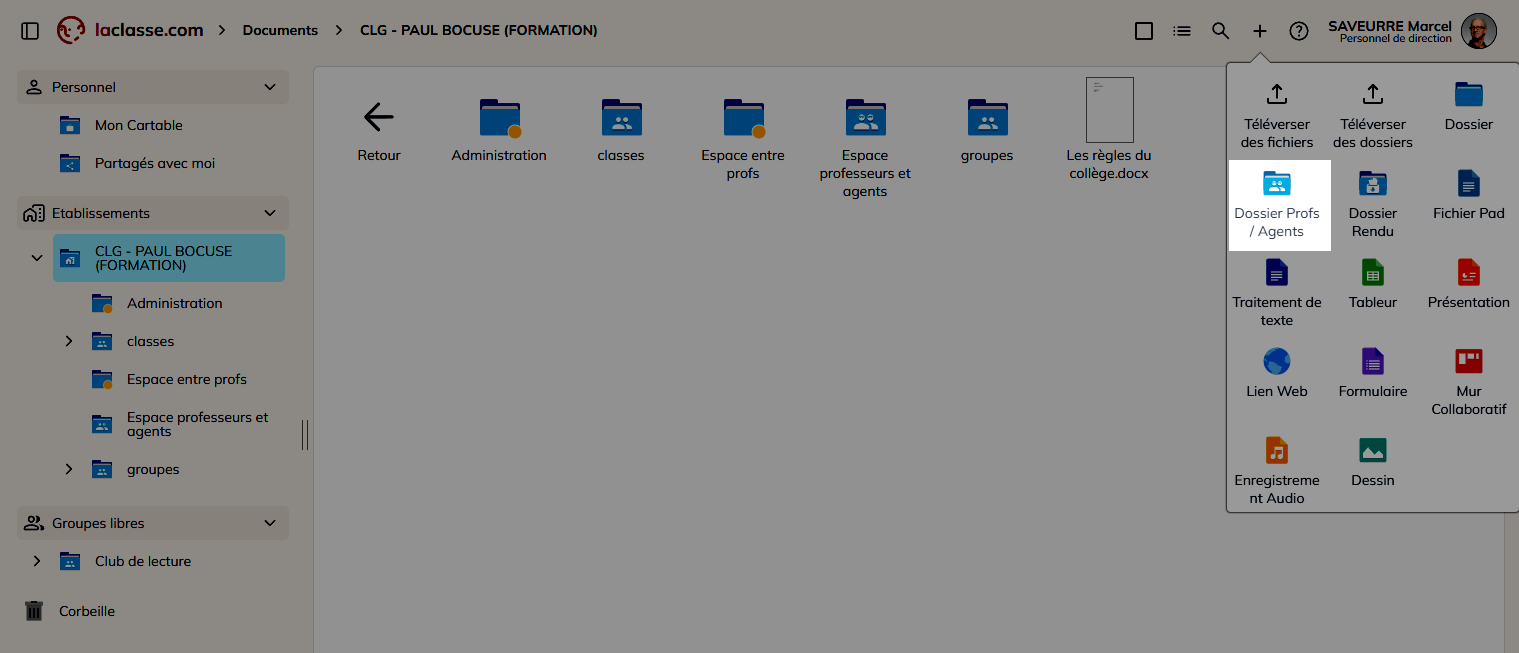This screenshot has height=653, width=1519.
Task: Add a Lien Web
Action: pyautogui.click(x=1277, y=373)
